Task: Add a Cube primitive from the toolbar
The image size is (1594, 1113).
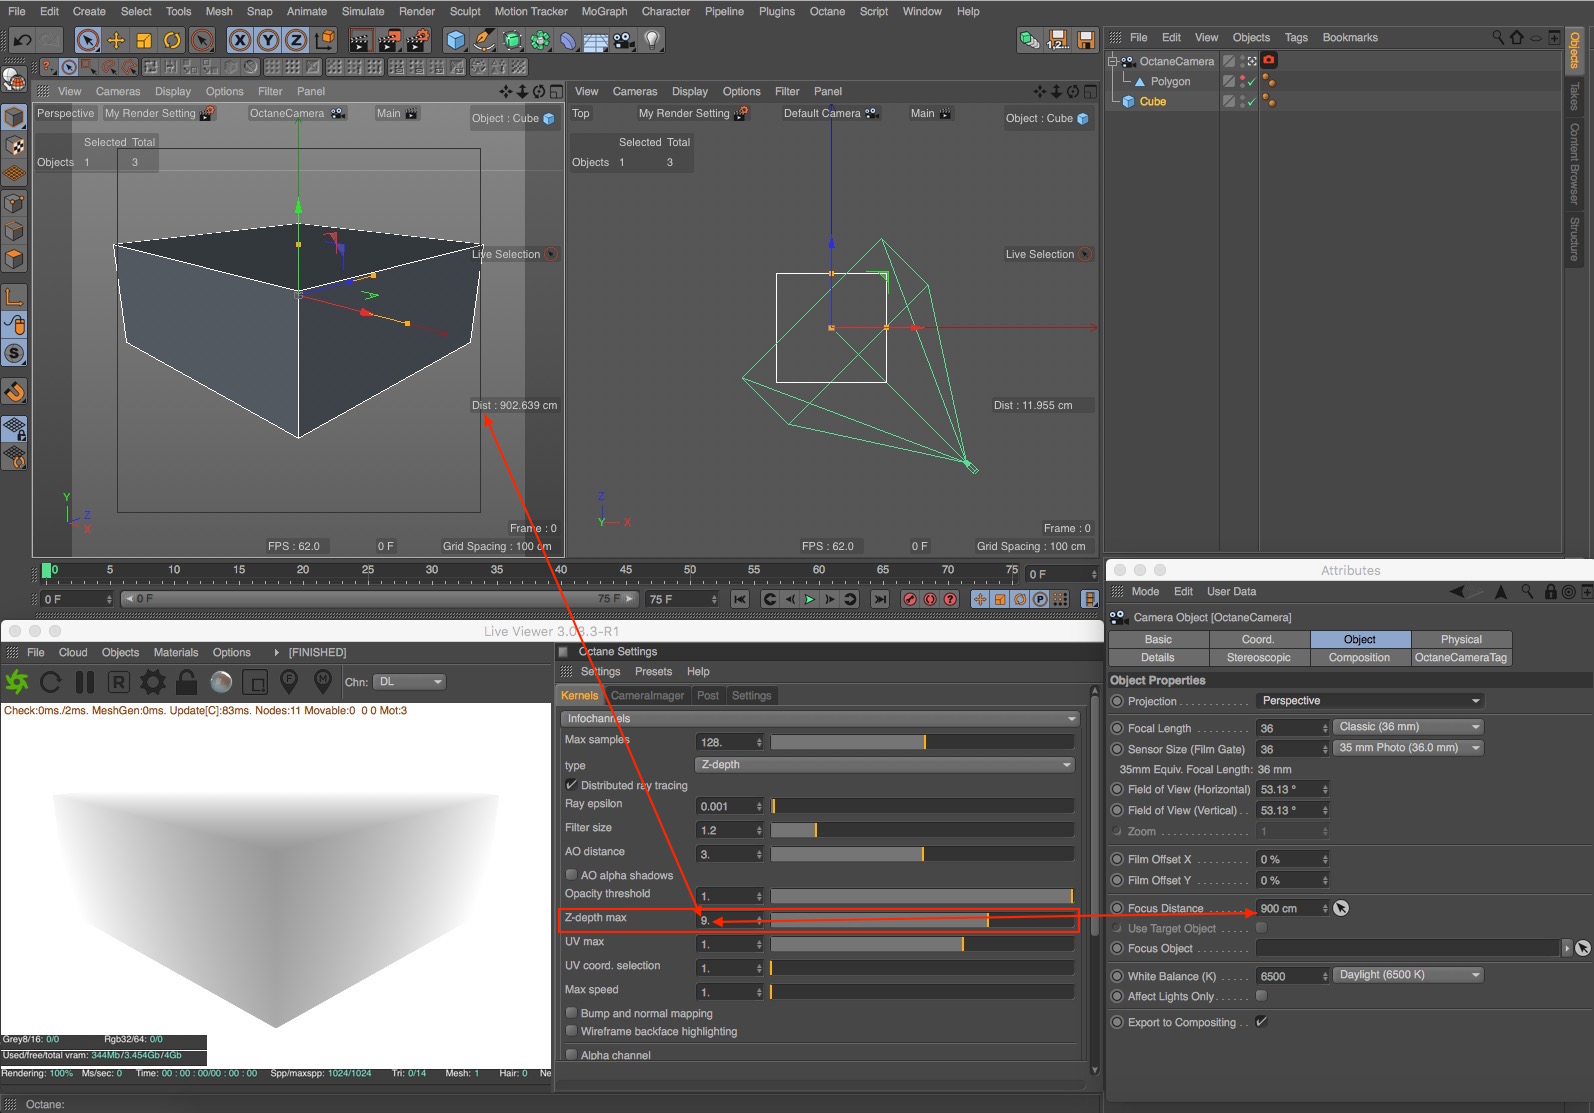Action: point(456,40)
